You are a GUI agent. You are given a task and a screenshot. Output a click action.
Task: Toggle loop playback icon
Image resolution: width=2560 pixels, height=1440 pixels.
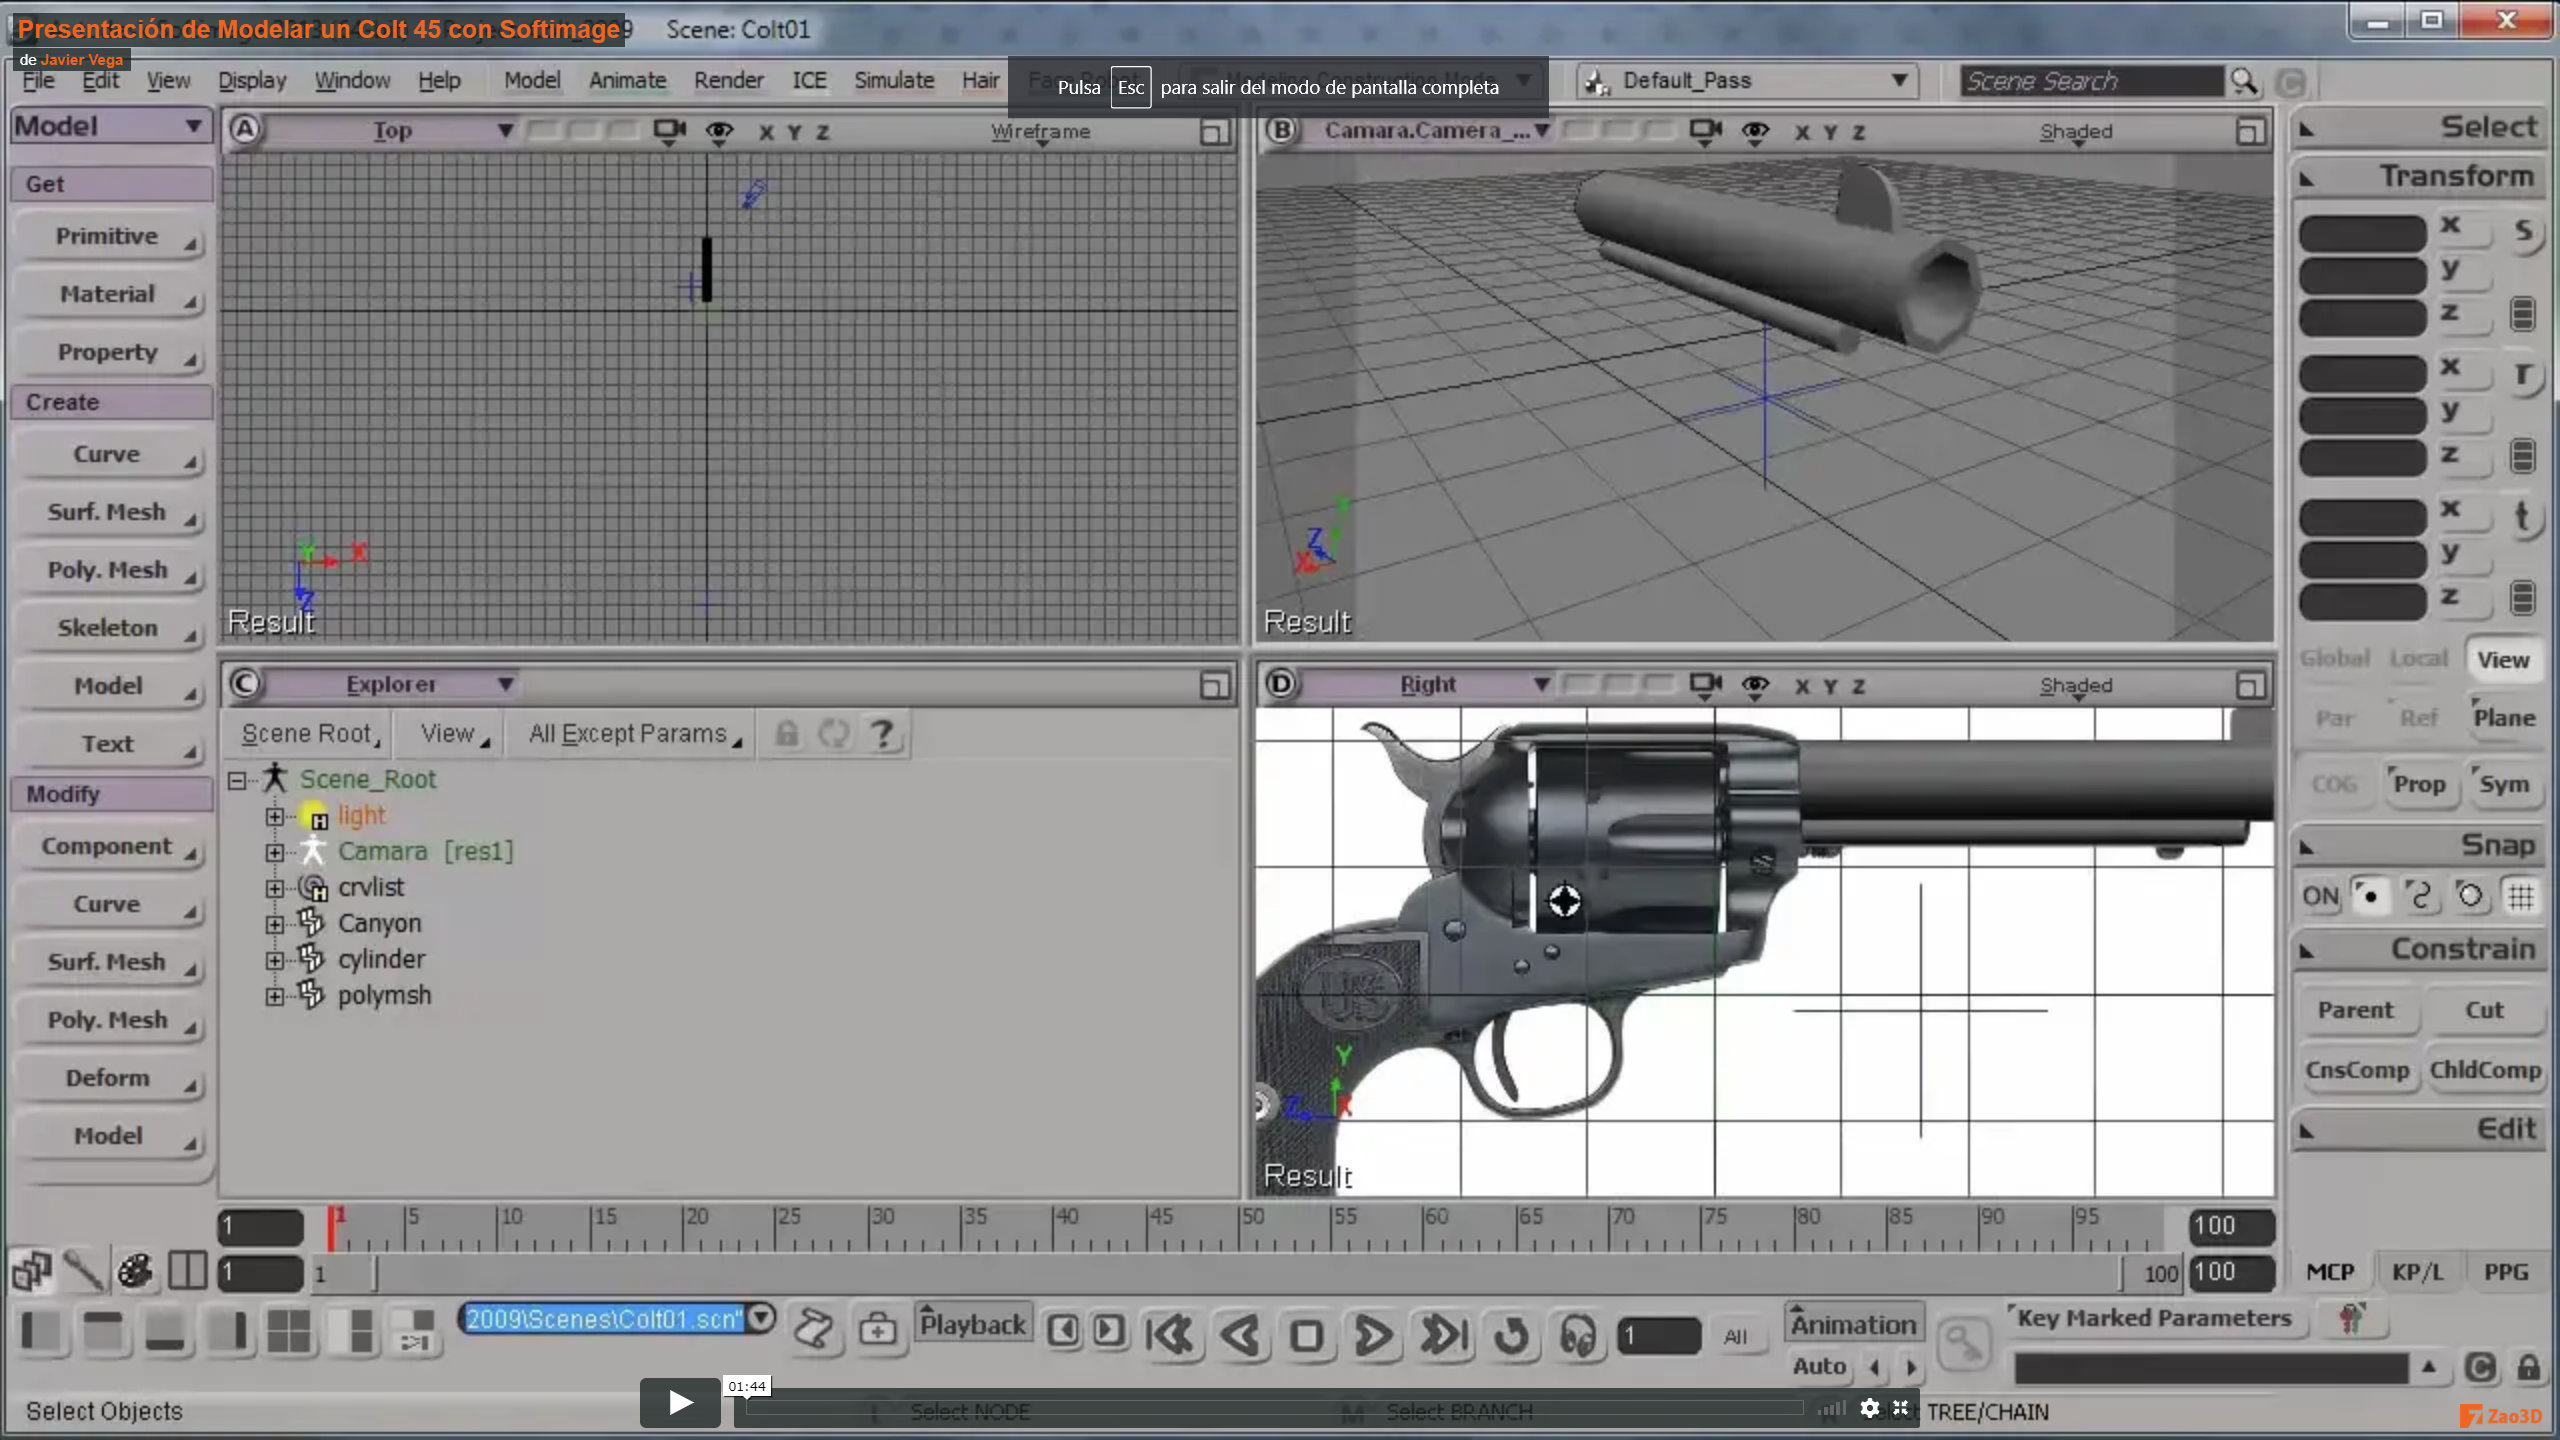(1511, 1335)
